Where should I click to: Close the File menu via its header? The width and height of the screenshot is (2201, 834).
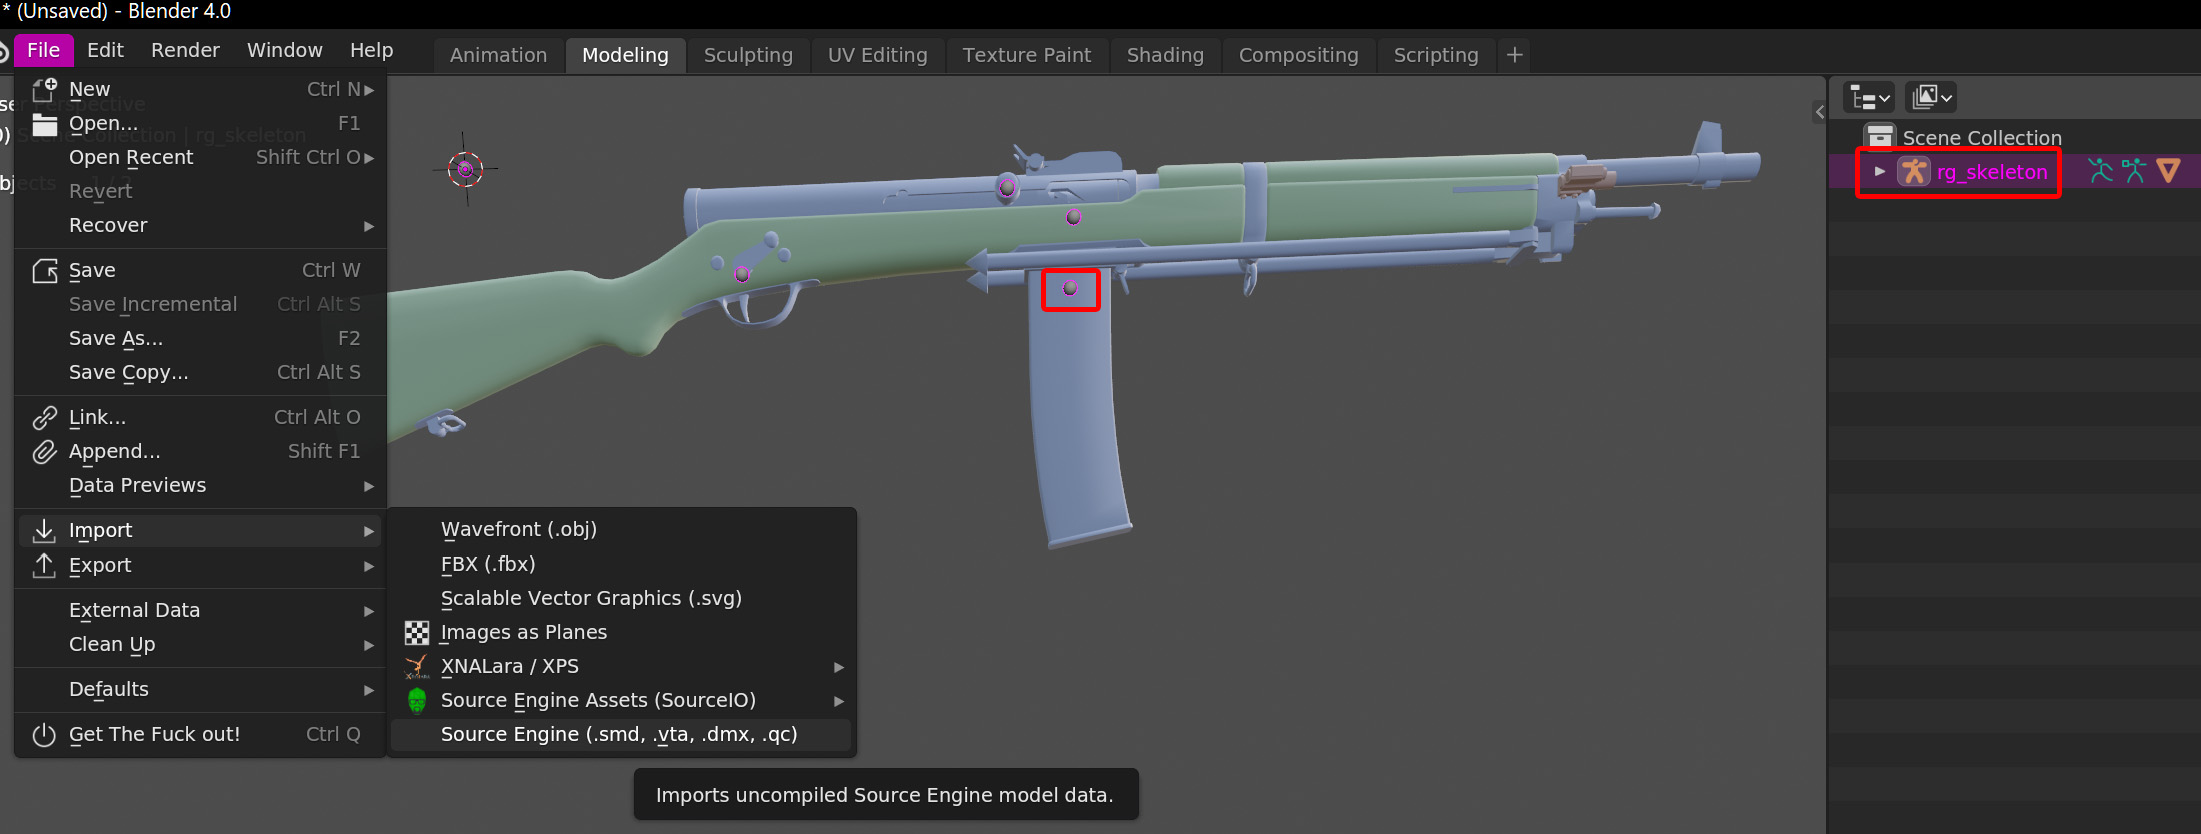[x=43, y=50]
